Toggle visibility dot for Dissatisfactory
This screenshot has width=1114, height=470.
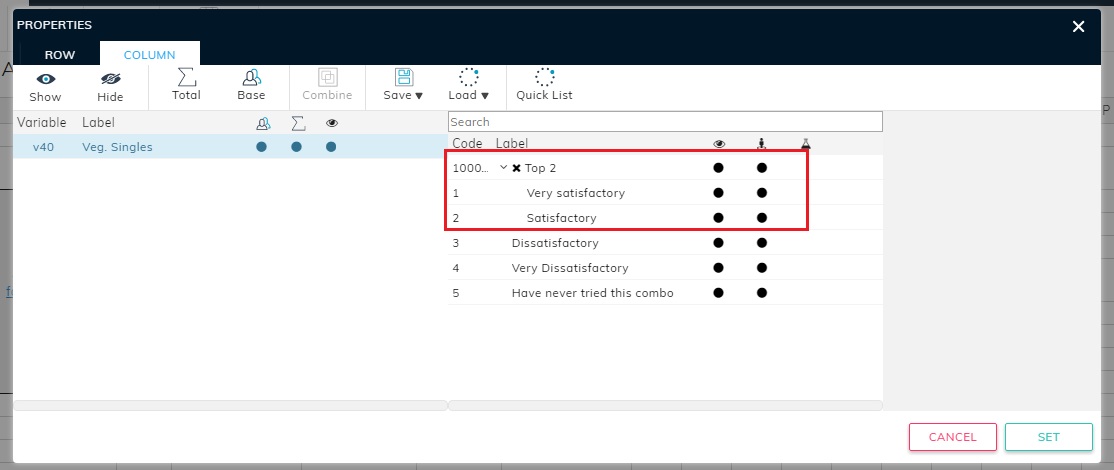tap(718, 243)
